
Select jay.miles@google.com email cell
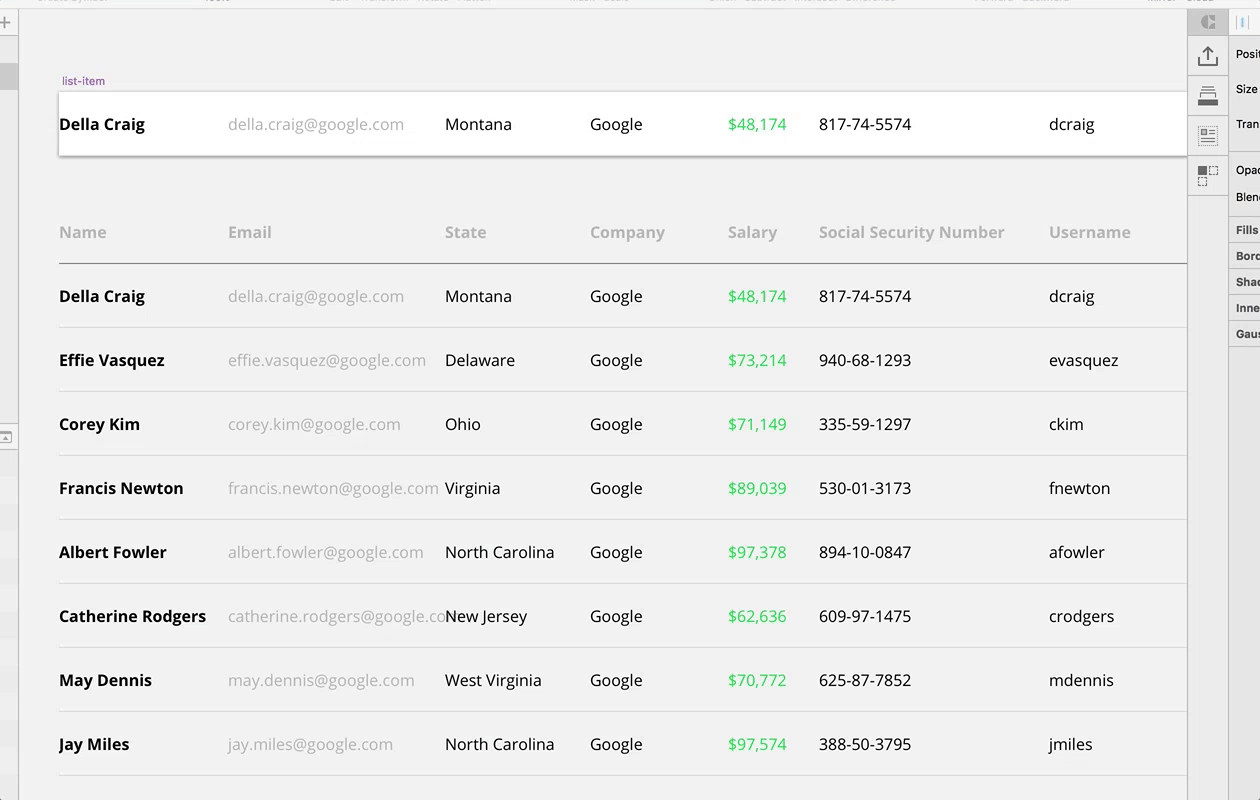click(310, 745)
